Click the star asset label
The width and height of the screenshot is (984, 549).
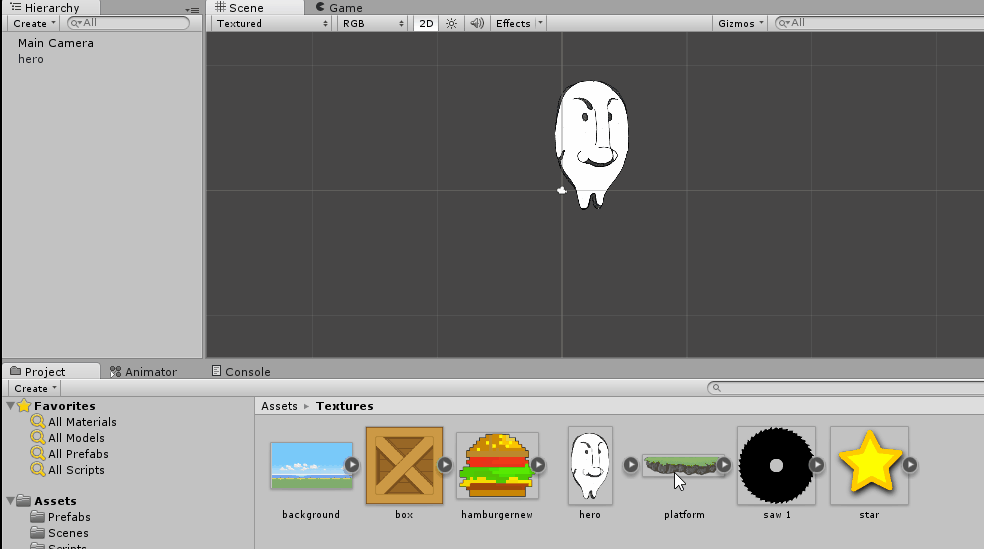pyautogui.click(x=869, y=514)
